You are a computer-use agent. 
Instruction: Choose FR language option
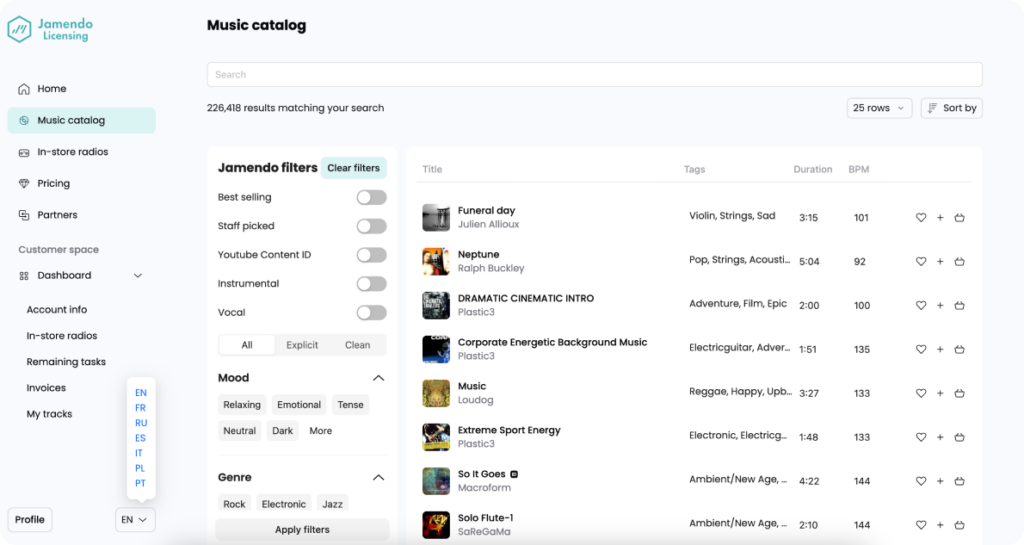140,408
